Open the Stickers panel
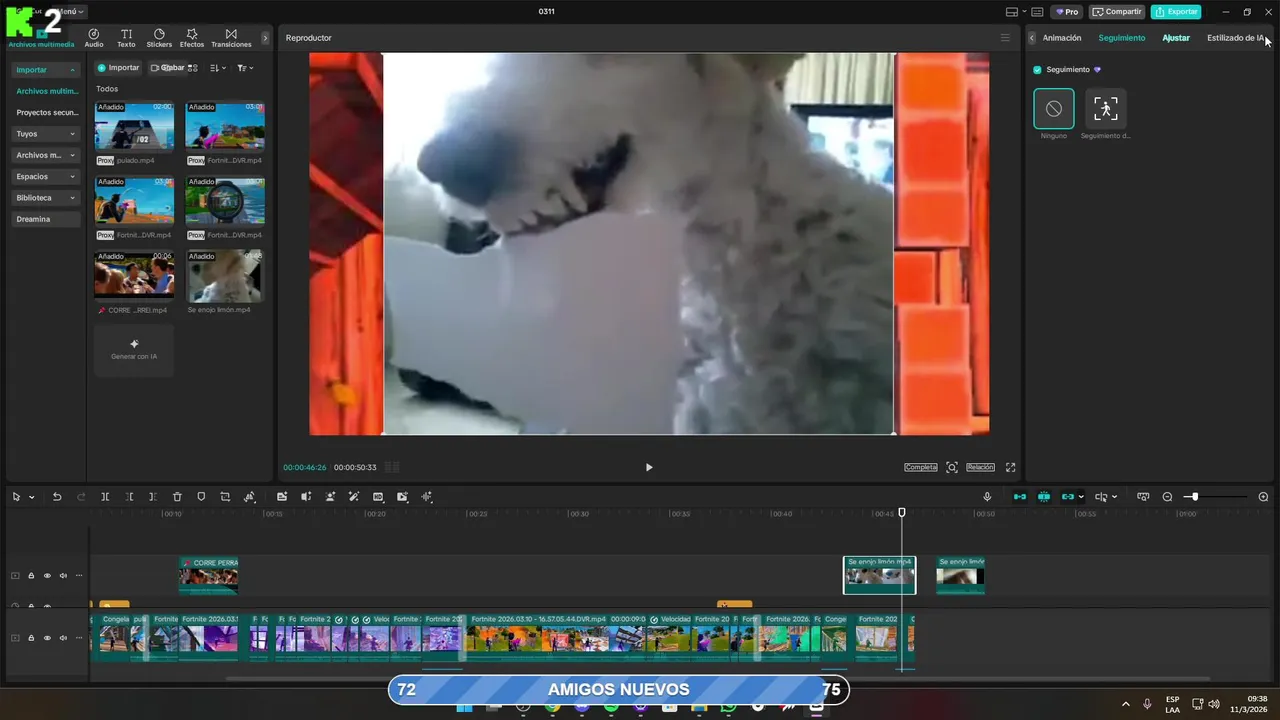Image resolution: width=1280 pixels, height=720 pixels. (x=159, y=38)
